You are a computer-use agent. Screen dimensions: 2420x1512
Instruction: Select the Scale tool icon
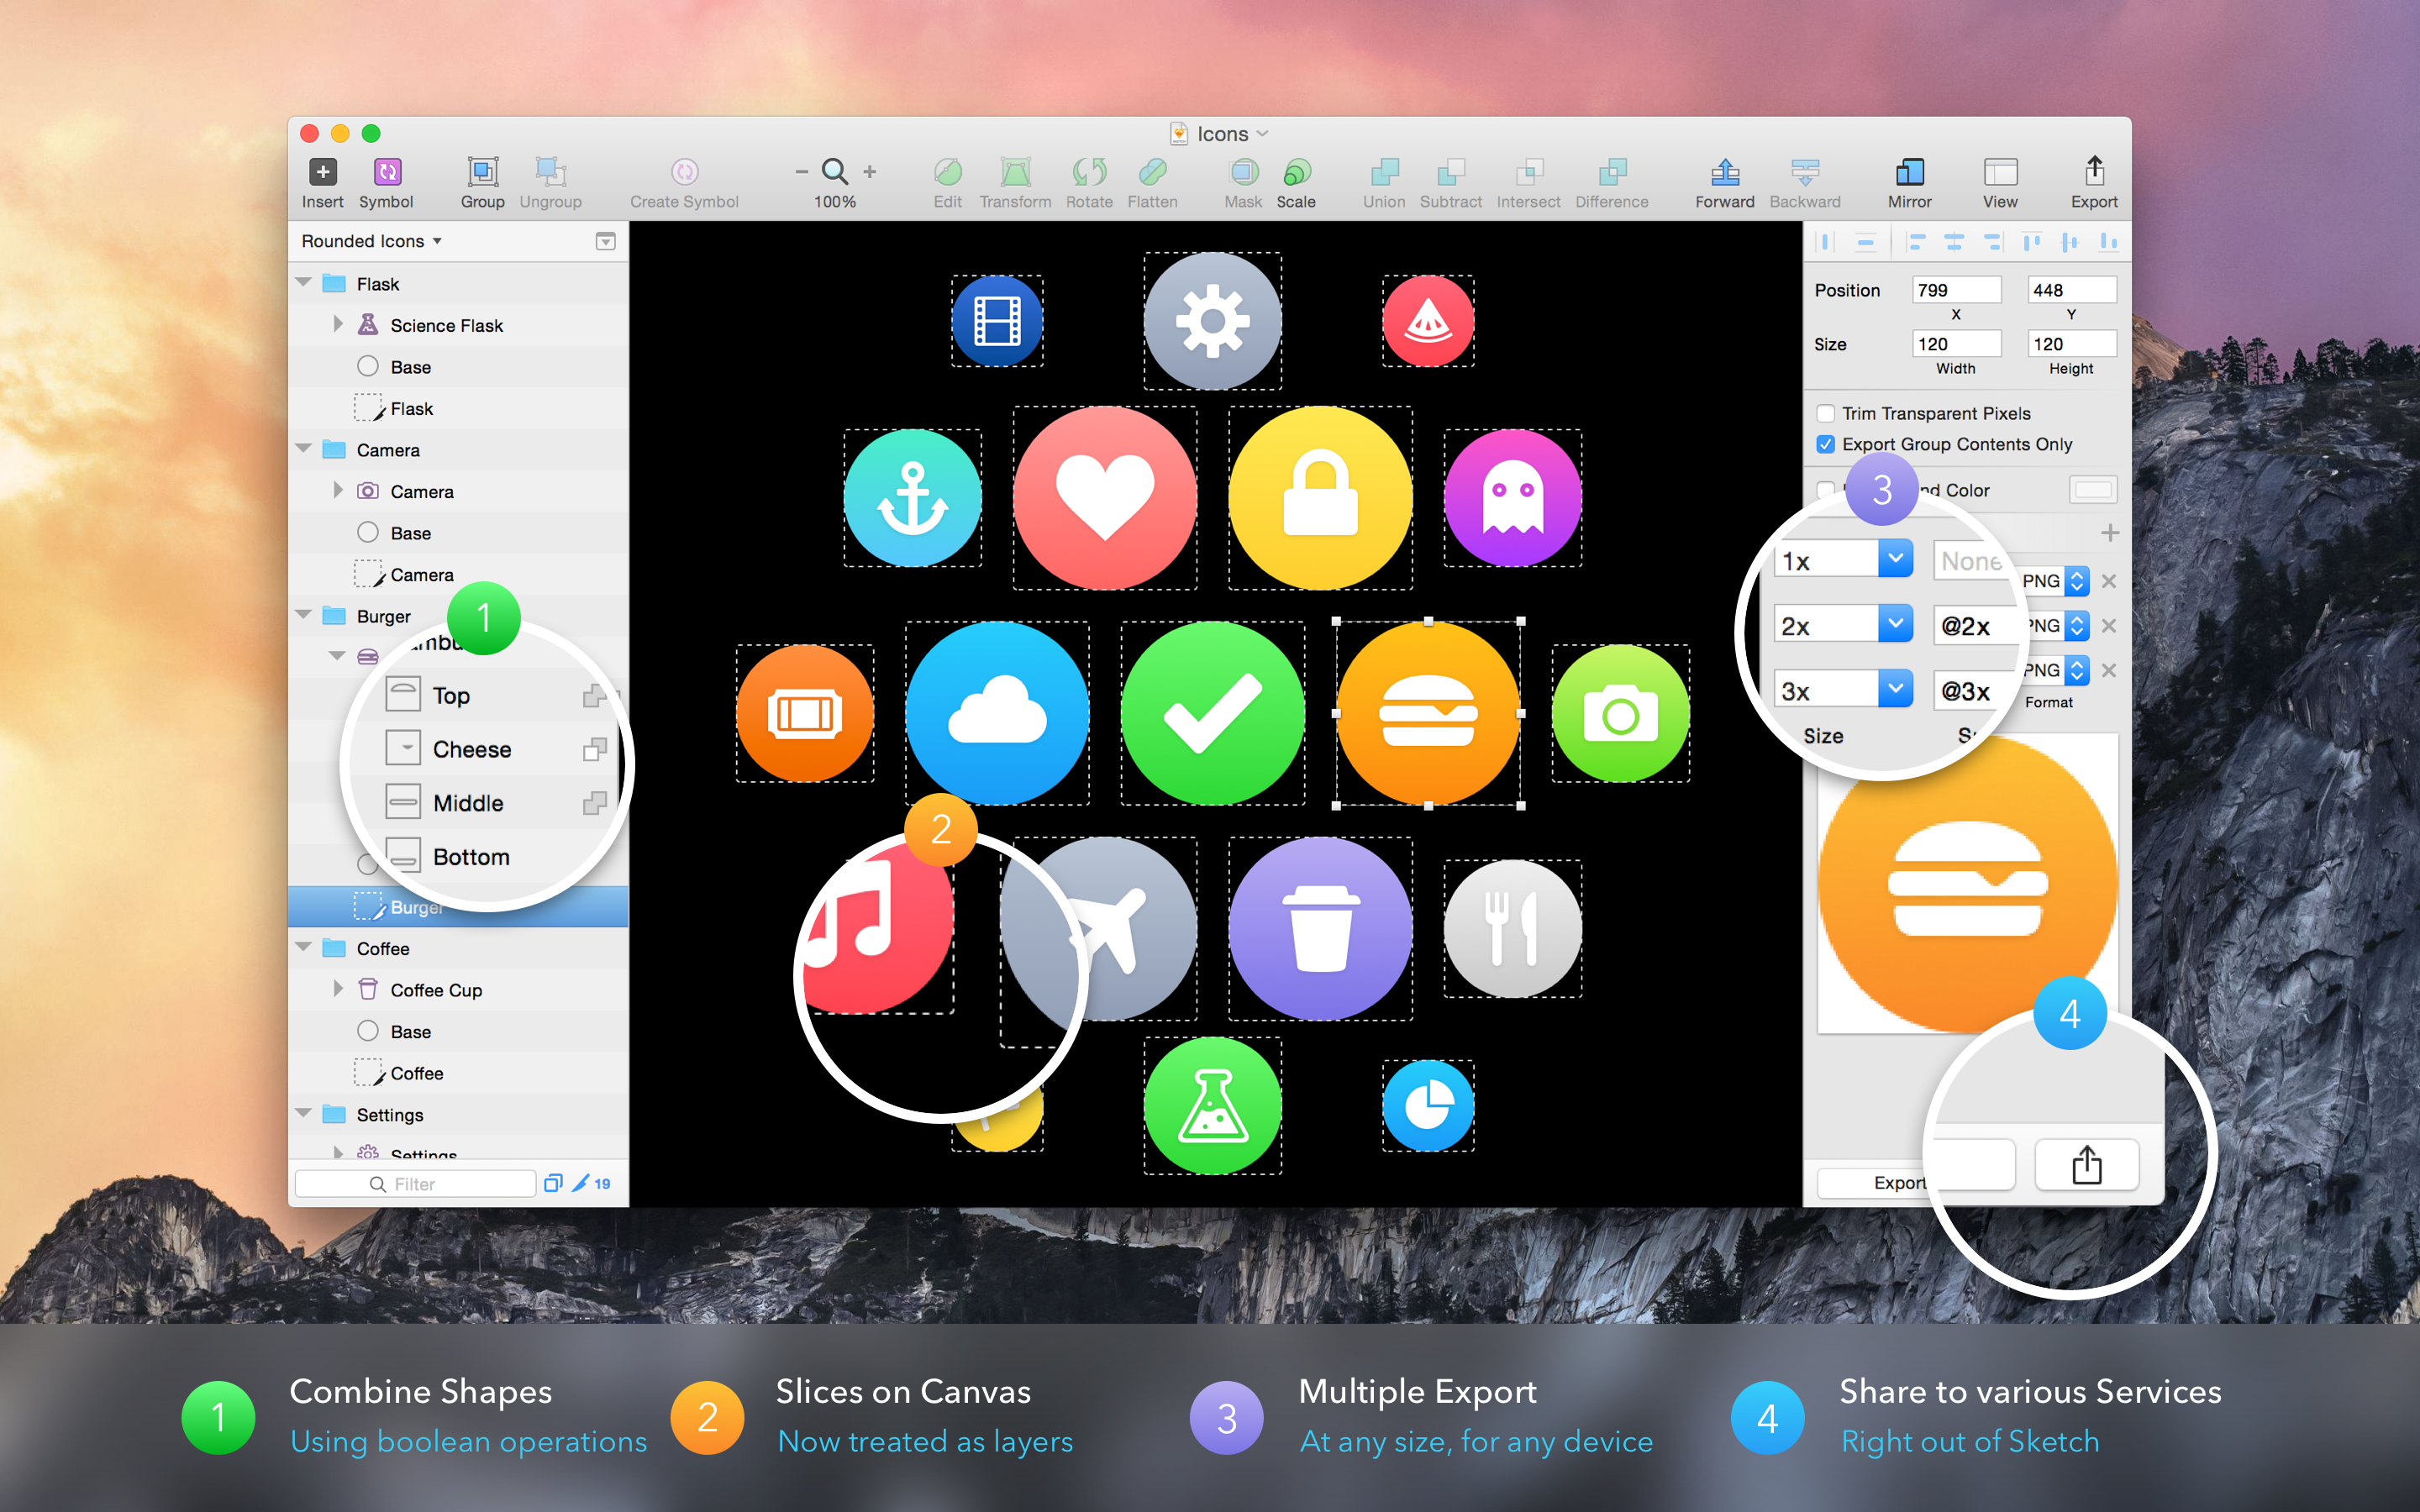click(x=1296, y=172)
